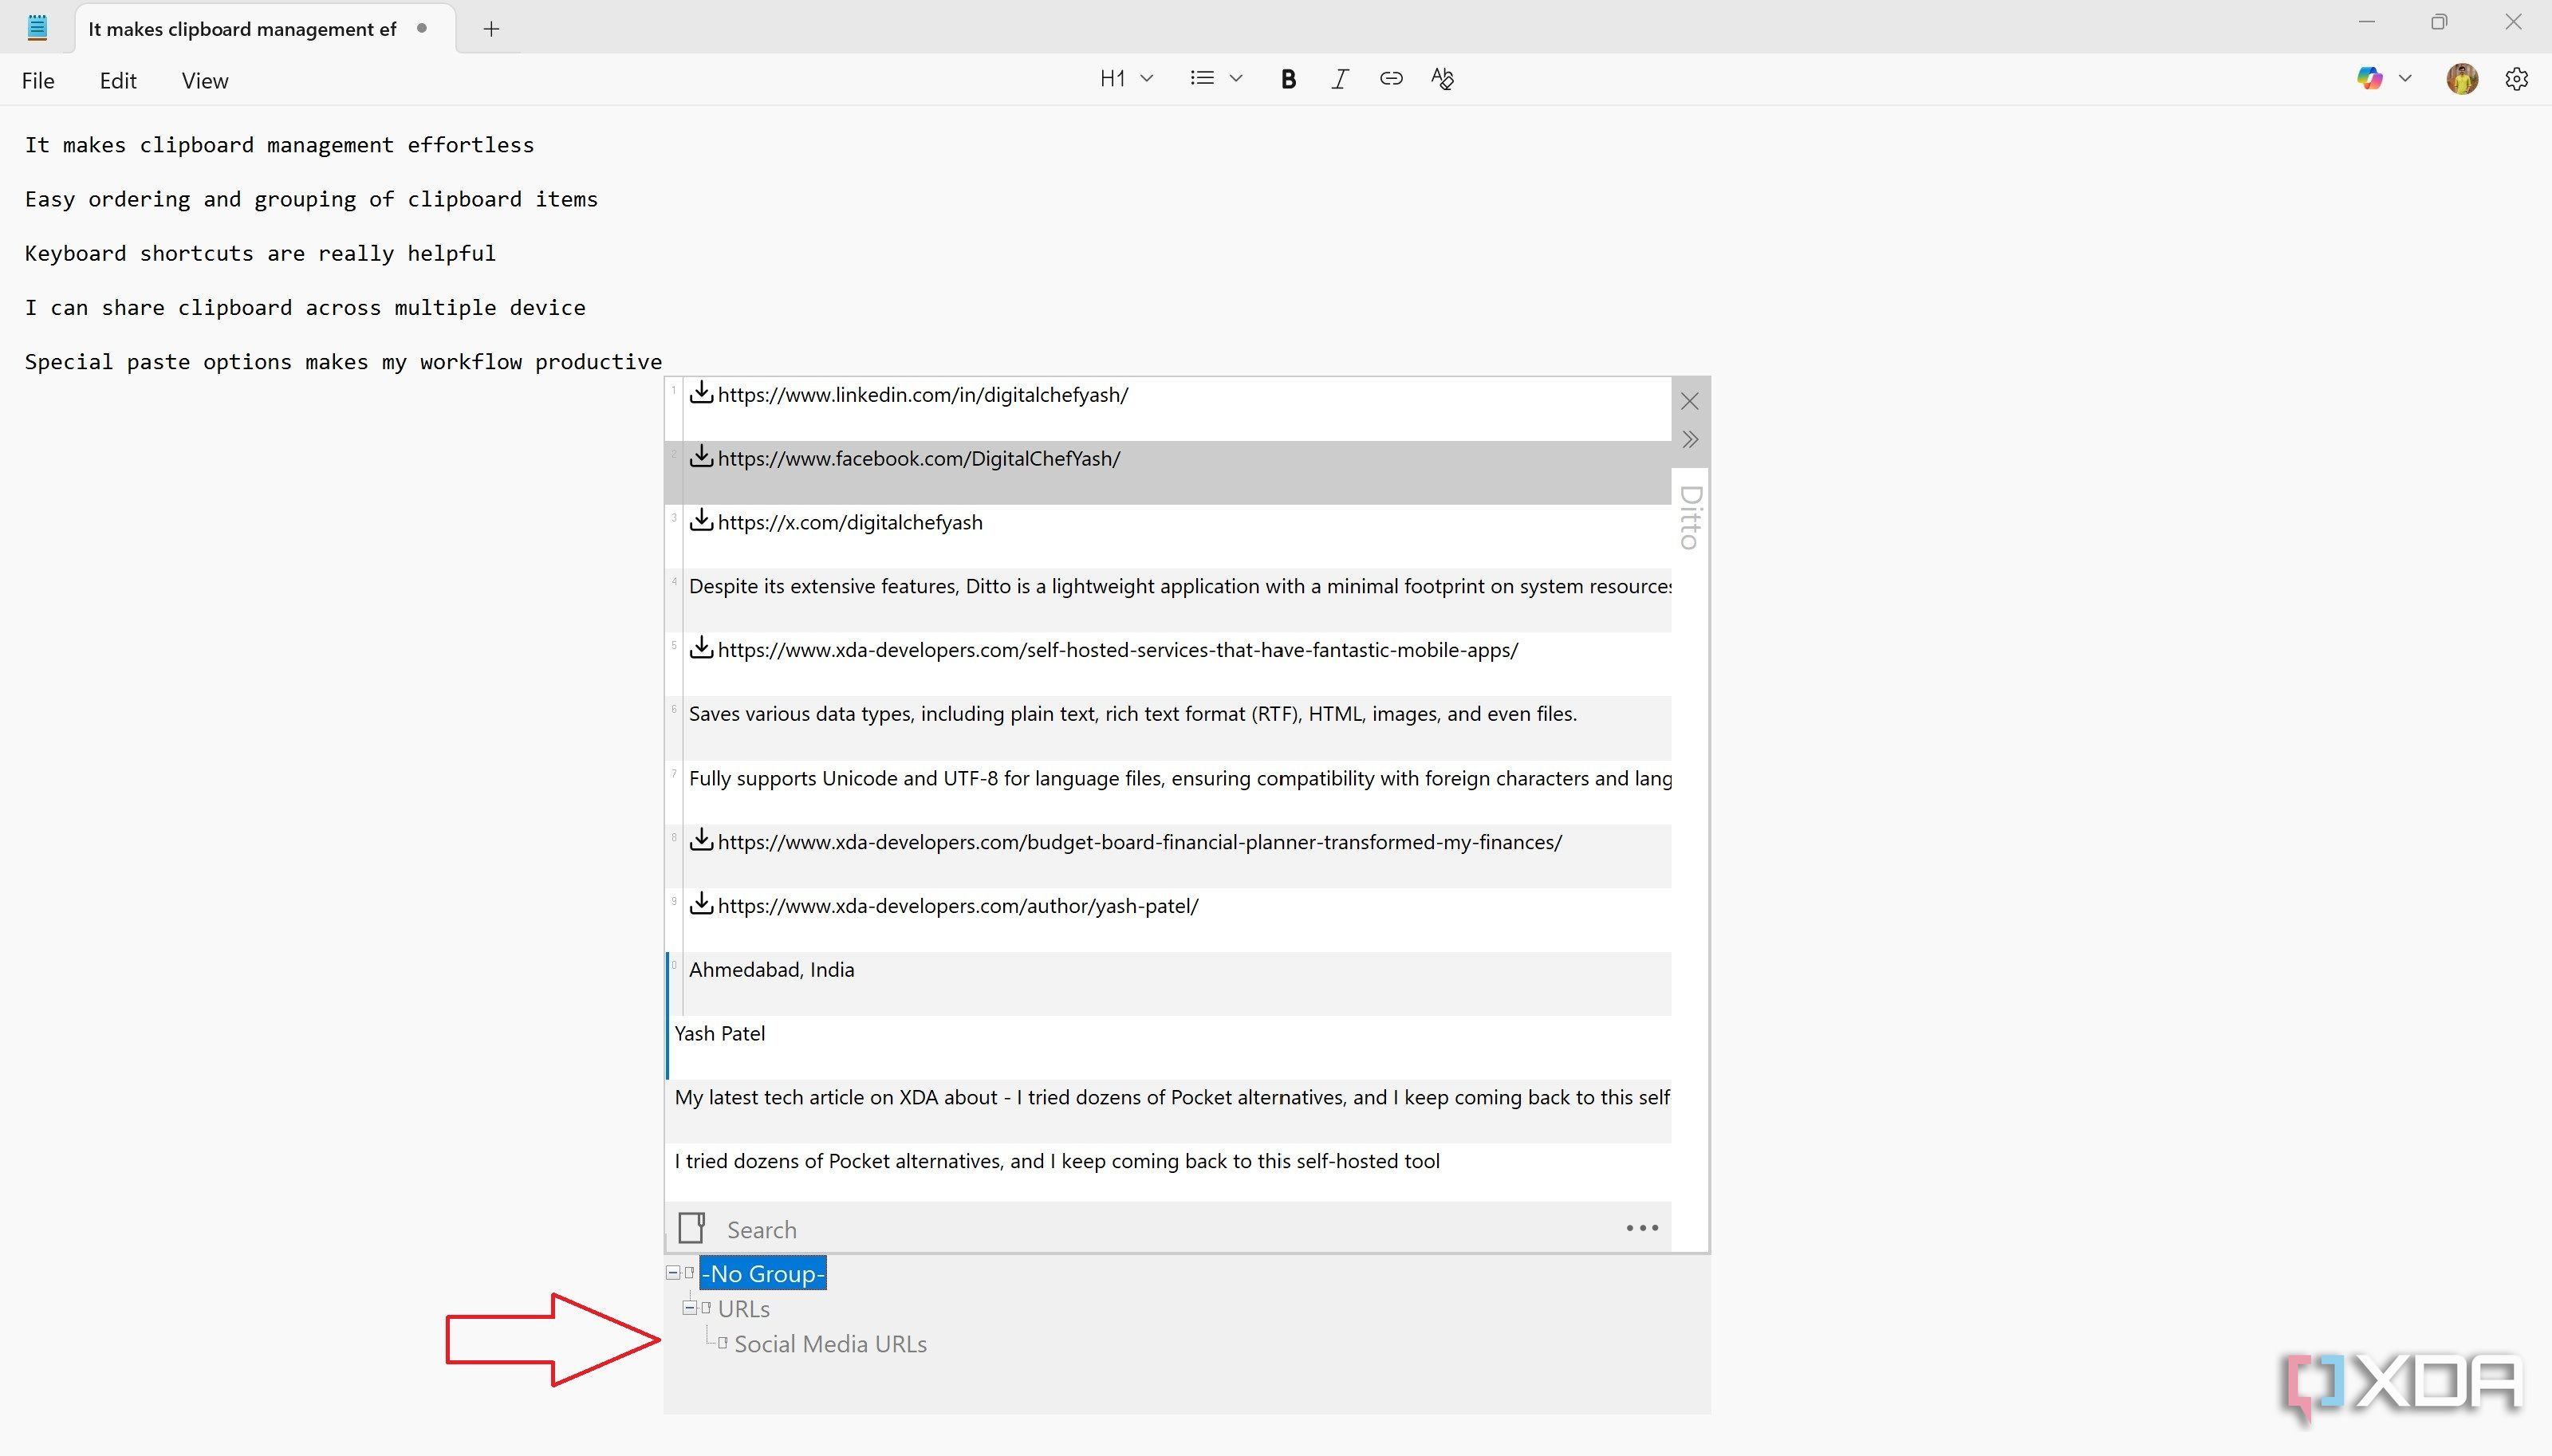Collapse the -No Group- tree node
Screen dimensions: 2552x1456
[x=673, y=1273]
